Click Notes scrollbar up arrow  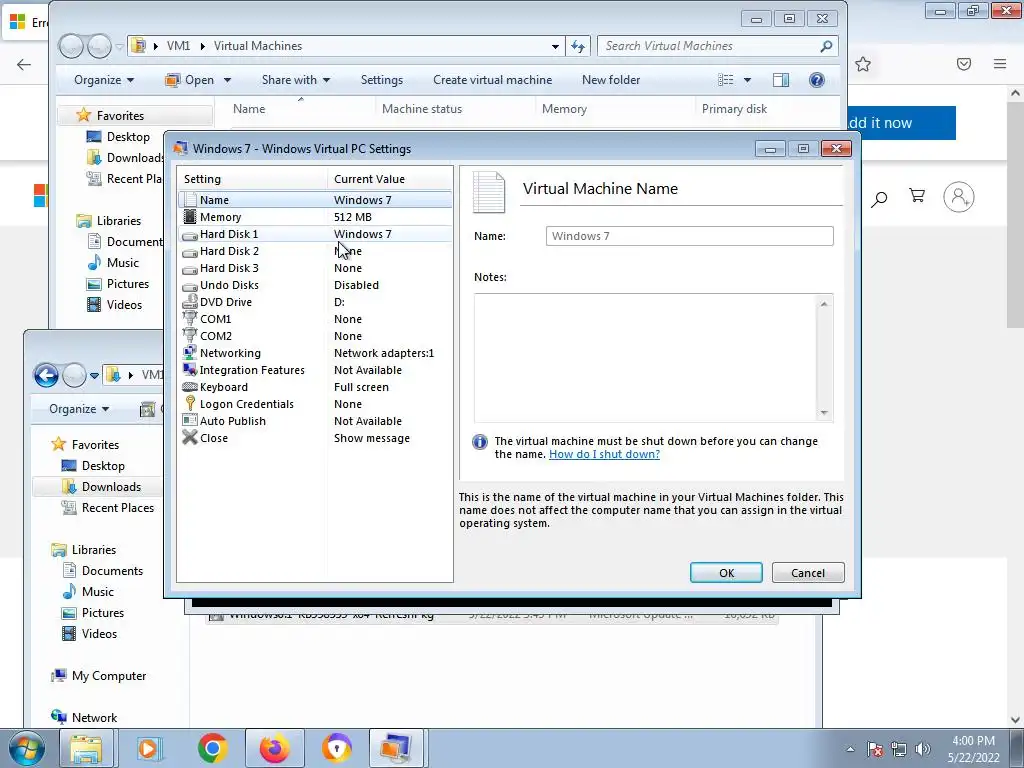[824, 304]
